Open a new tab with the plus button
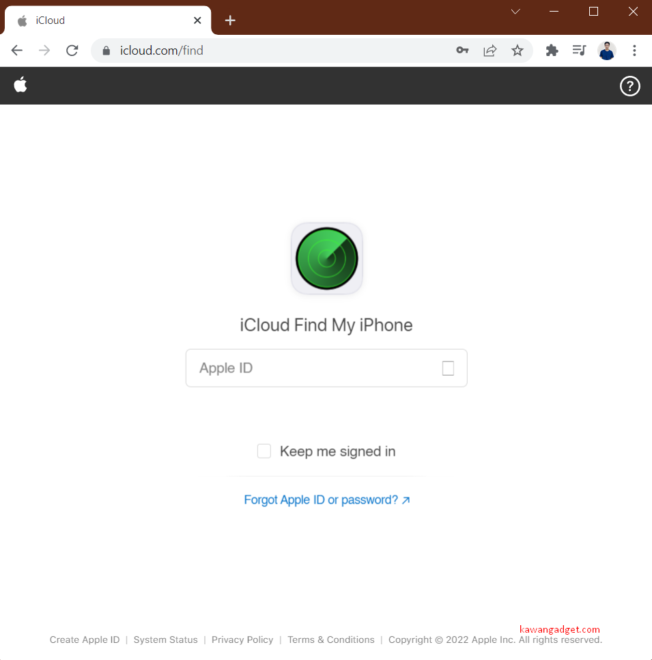 point(230,20)
